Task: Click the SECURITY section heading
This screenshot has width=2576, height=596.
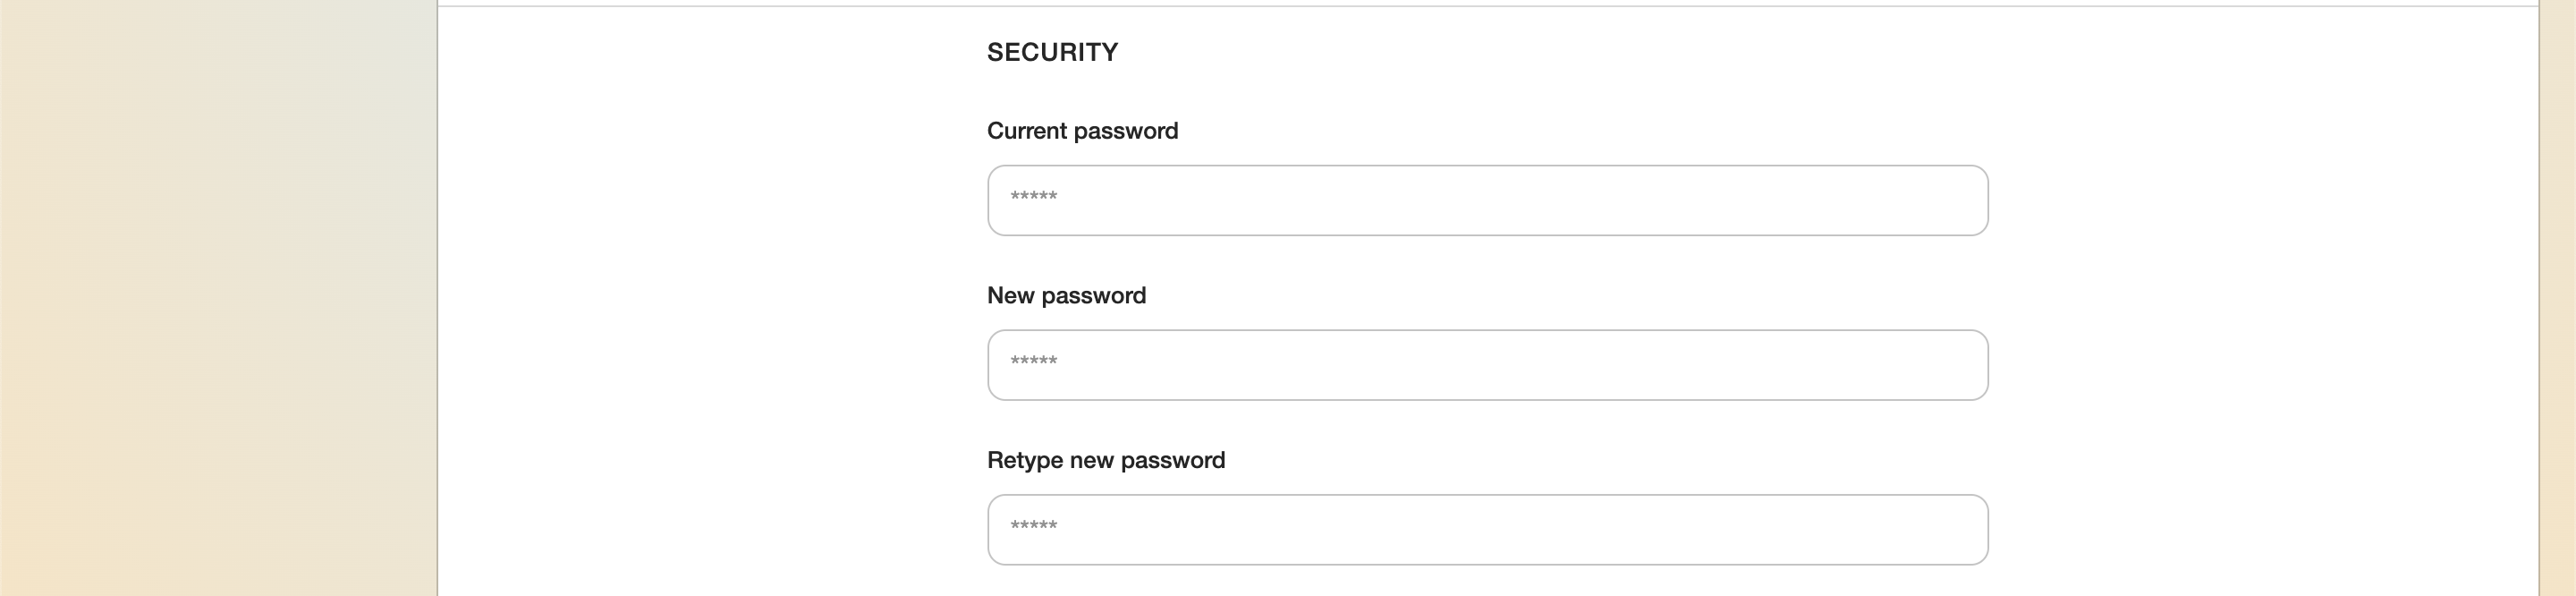Action: [x=1052, y=52]
